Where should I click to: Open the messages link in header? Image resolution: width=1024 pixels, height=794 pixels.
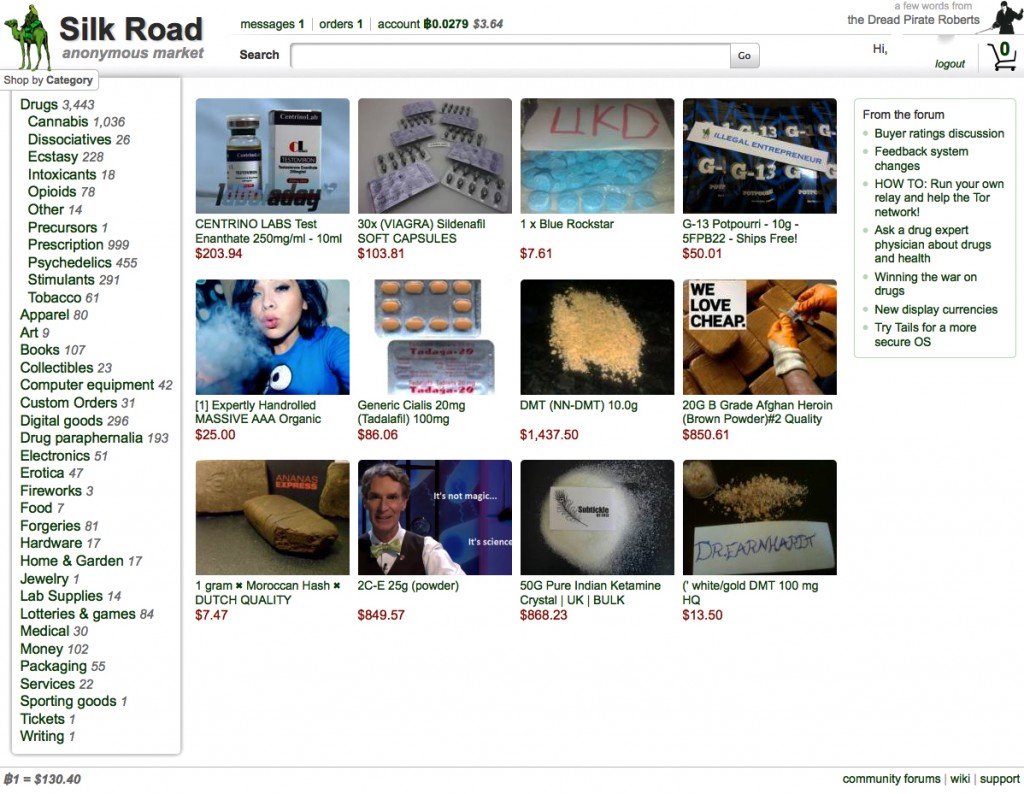(x=272, y=24)
